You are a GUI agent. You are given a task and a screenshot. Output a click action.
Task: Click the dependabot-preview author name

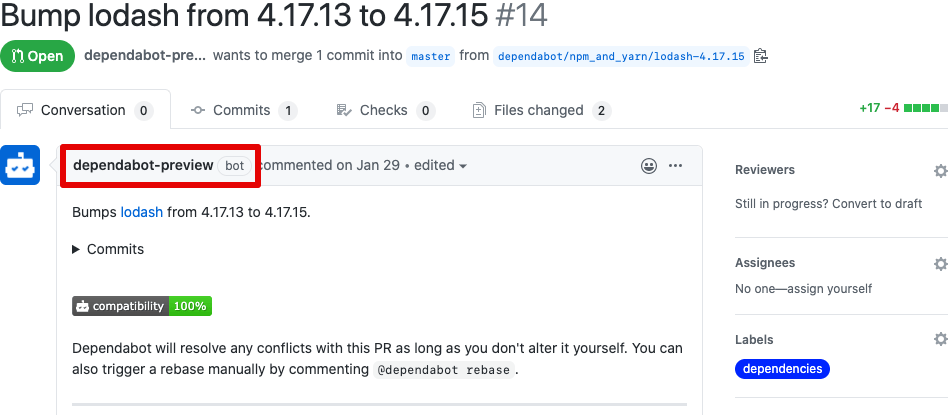[143, 165]
